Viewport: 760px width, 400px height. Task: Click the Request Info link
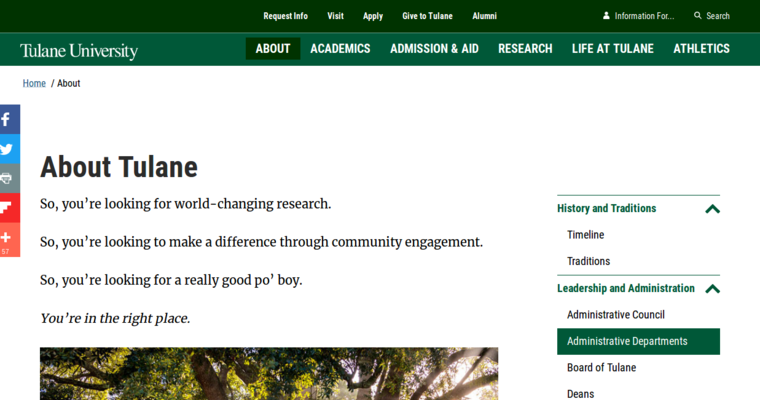pyautogui.click(x=285, y=16)
